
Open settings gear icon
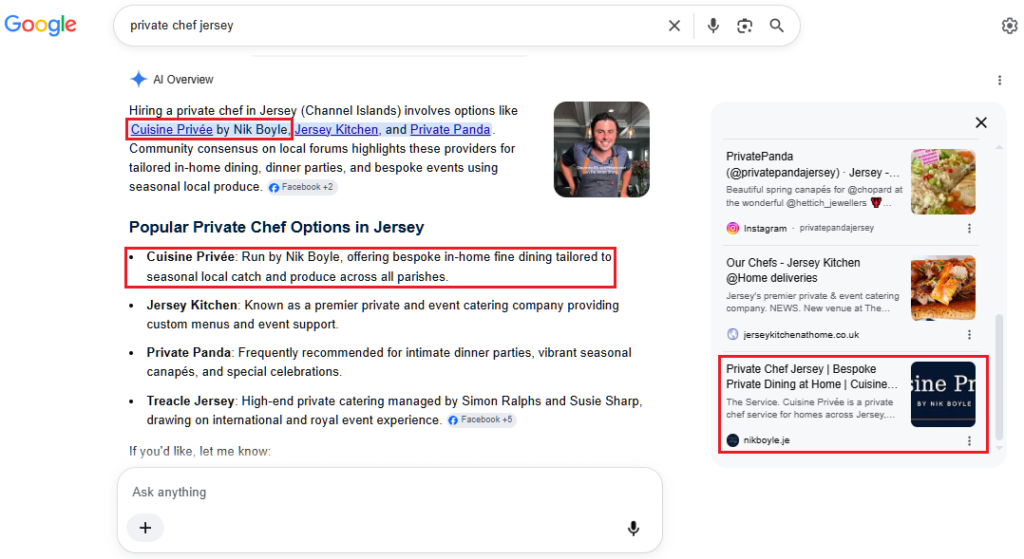tap(1010, 25)
